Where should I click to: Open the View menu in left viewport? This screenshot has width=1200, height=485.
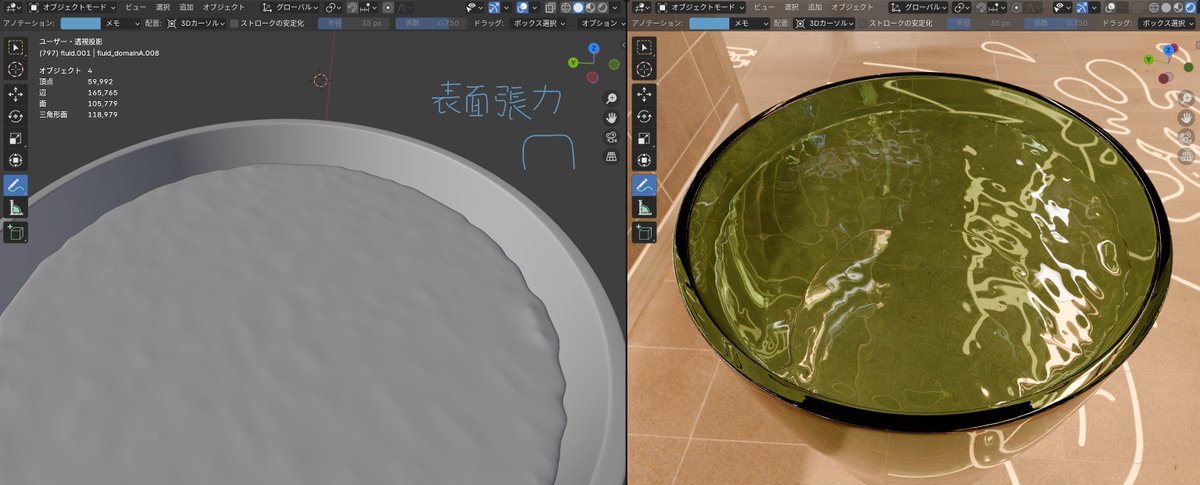tap(134, 7)
